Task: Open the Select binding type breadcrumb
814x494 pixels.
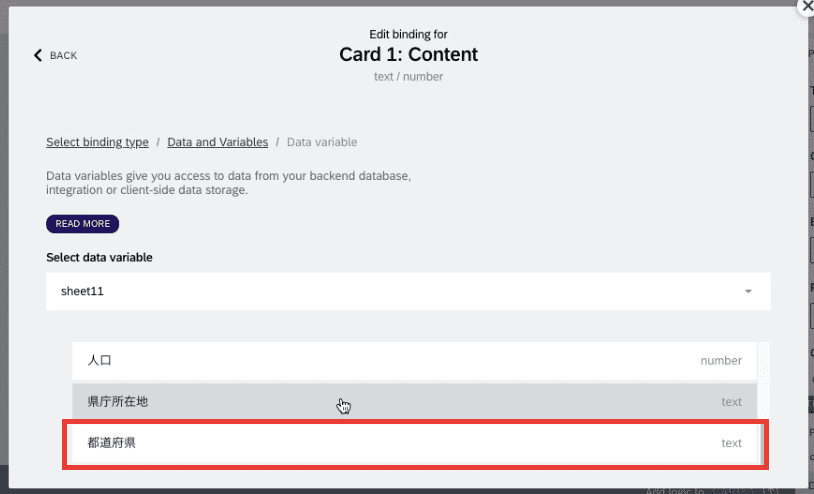Action: pyautogui.click(x=97, y=142)
